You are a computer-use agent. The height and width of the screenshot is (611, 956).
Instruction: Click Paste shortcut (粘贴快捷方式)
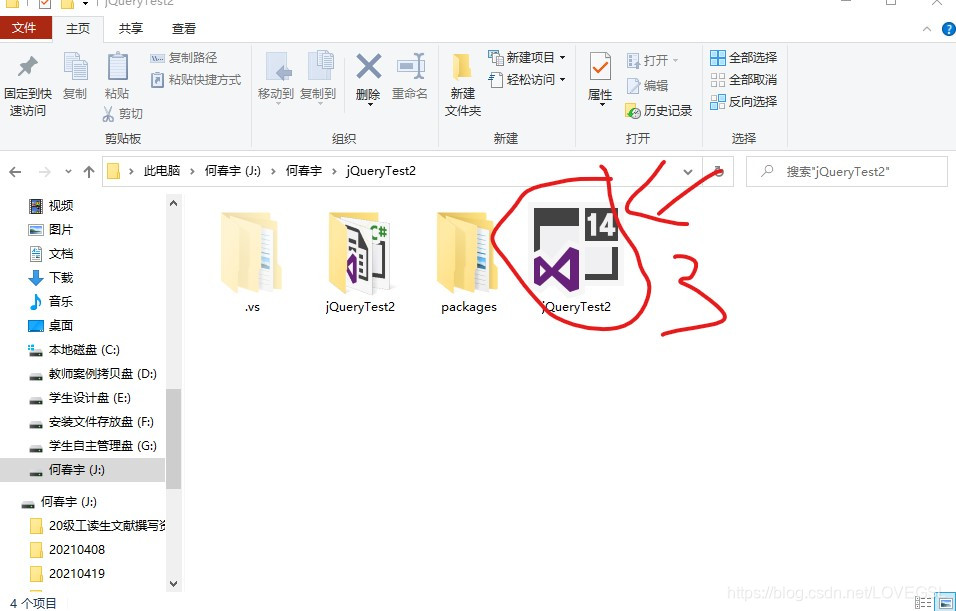pos(196,80)
